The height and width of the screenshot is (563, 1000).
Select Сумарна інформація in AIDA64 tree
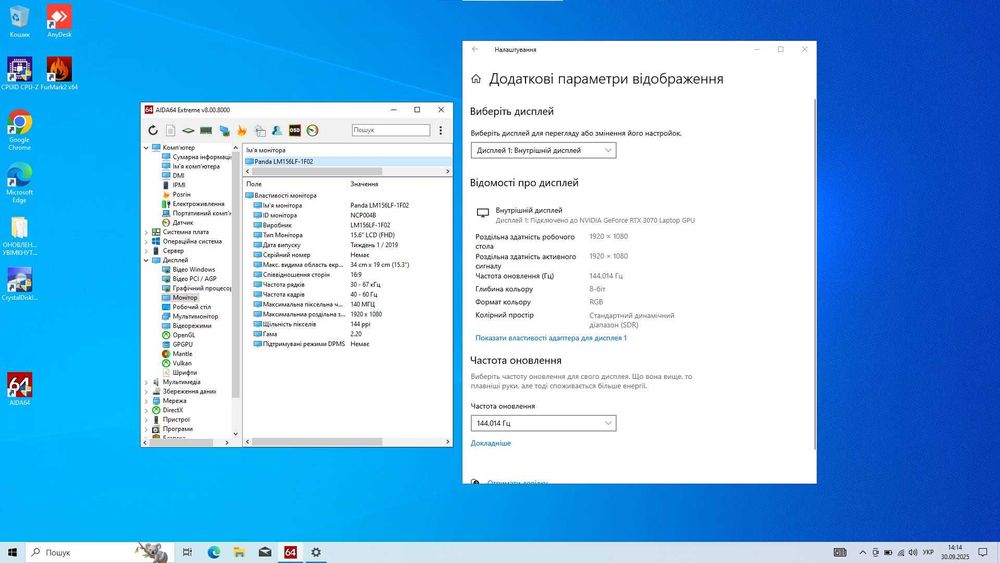click(197, 157)
